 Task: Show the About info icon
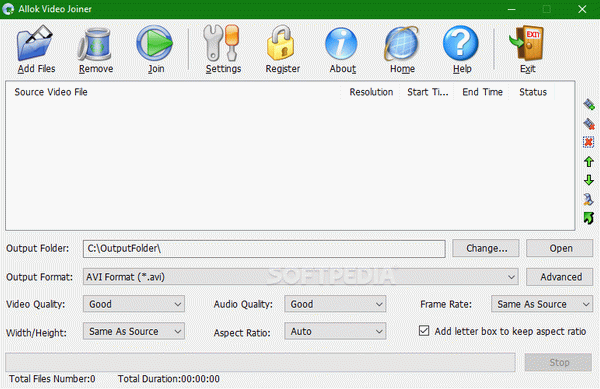point(341,44)
